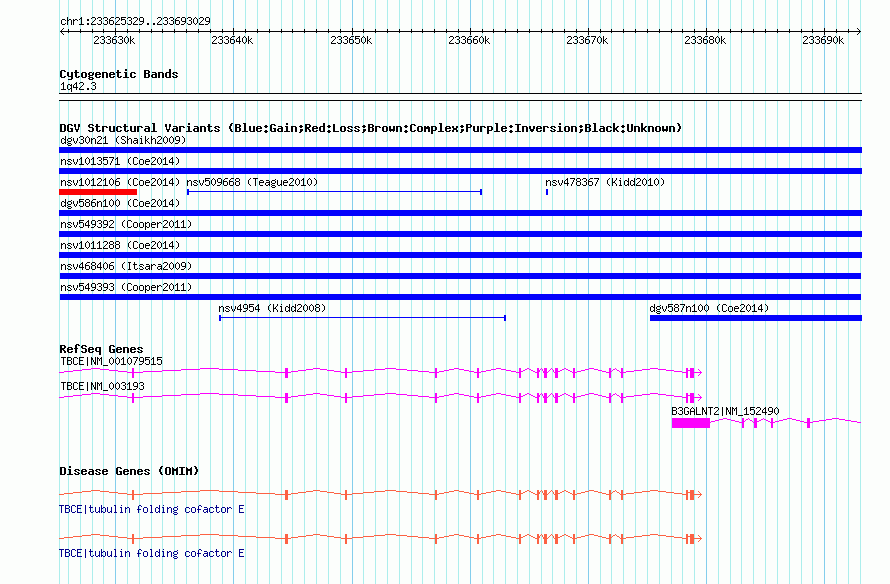Select the RefSeq Genes track title
The width and height of the screenshot is (890, 584).
[x=102, y=349]
